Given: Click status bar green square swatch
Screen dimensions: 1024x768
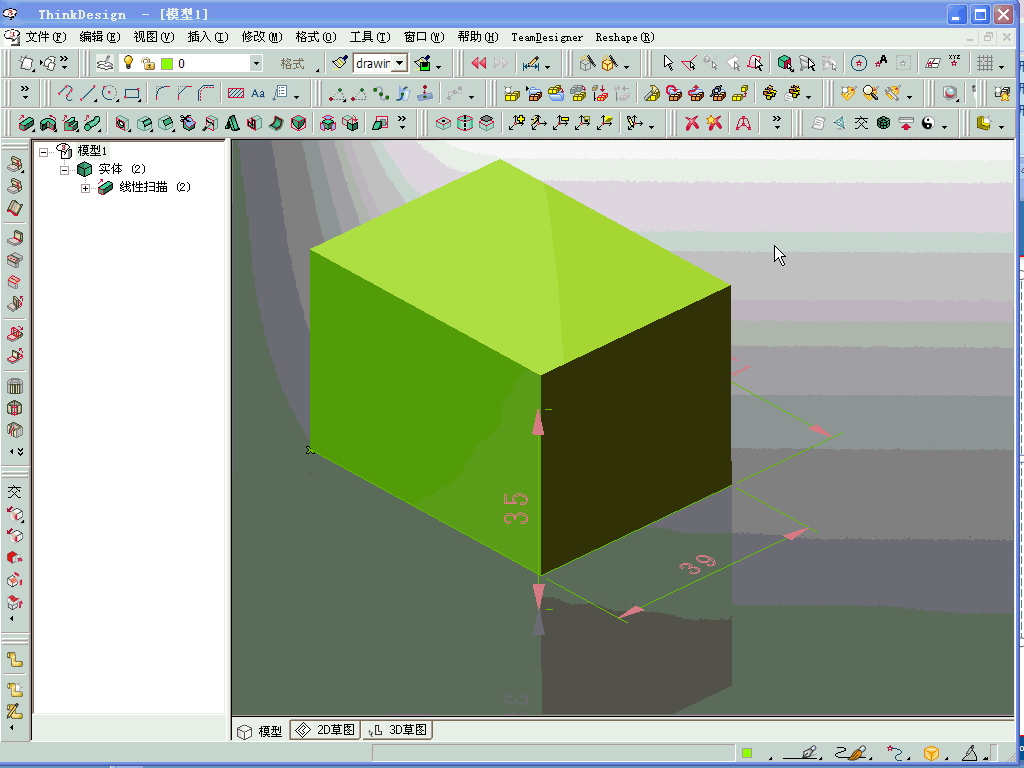Looking at the screenshot, I should (747, 753).
